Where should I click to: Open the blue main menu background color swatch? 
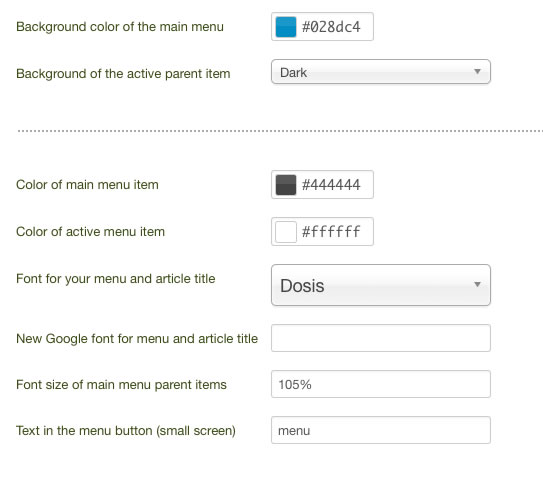coord(286,27)
